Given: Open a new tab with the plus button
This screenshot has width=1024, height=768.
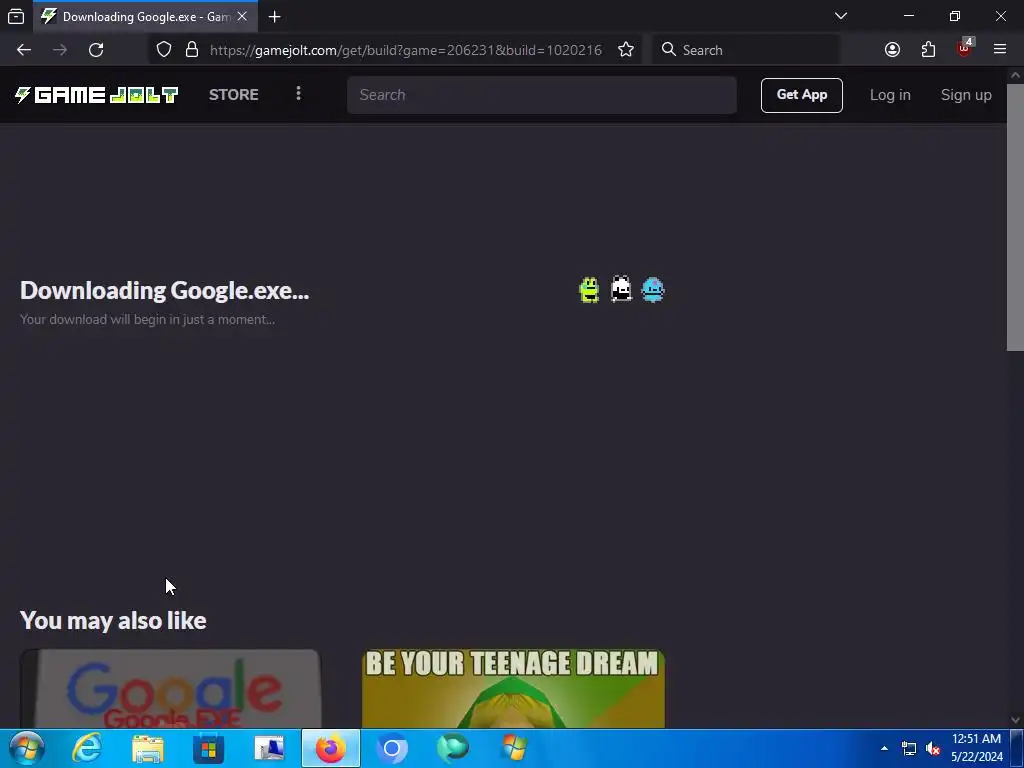Looking at the screenshot, I should click(275, 16).
